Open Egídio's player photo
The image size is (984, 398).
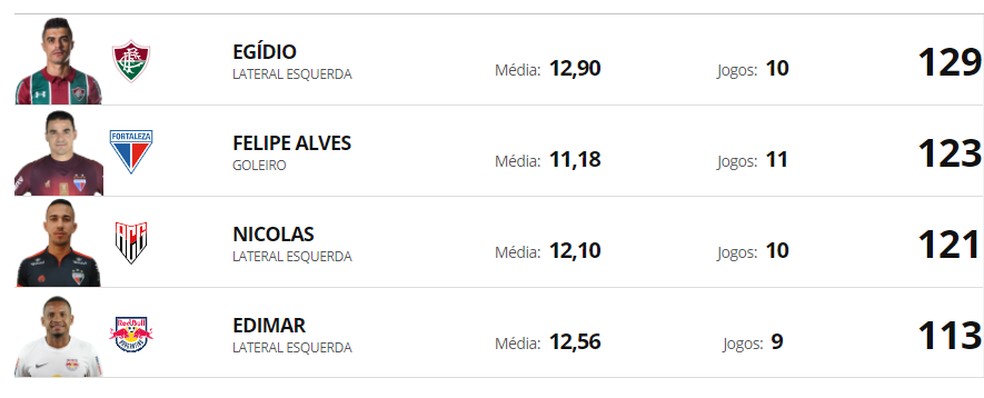click(x=58, y=61)
